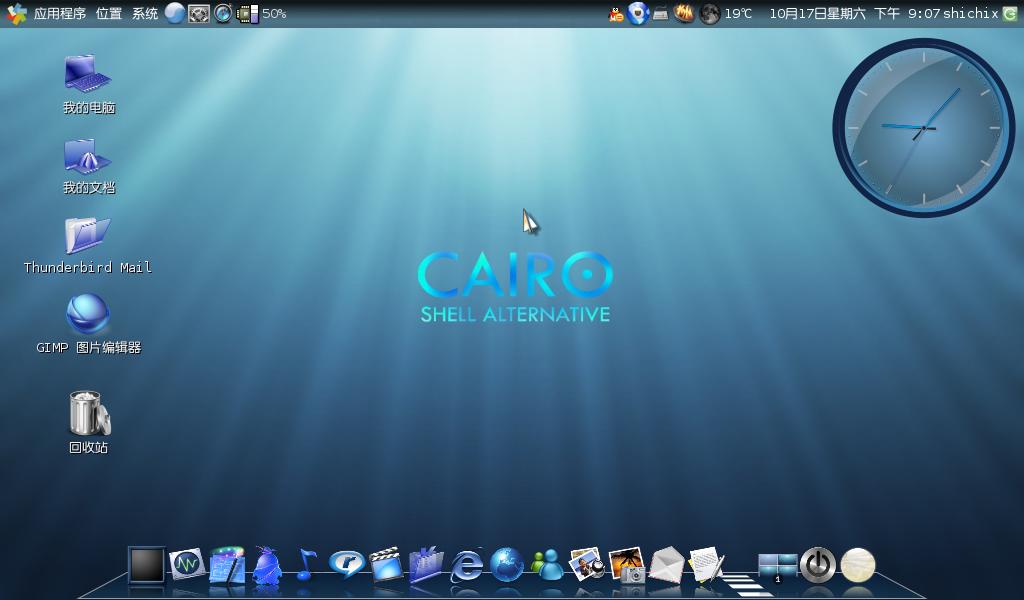Viewport: 1024px width, 600px height.
Task: Click the pale round orb in dock
Action: (x=857, y=565)
